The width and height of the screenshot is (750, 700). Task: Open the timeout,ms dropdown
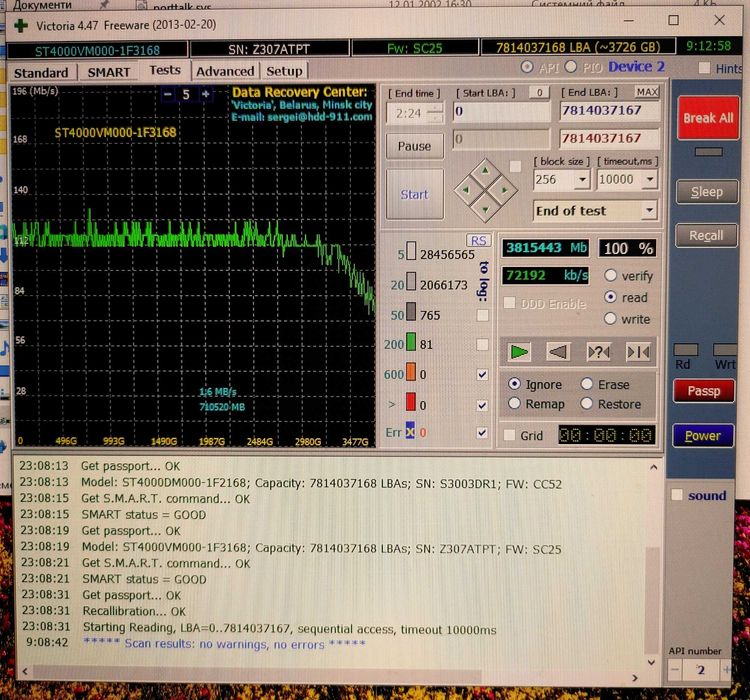(x=648, y=181)
